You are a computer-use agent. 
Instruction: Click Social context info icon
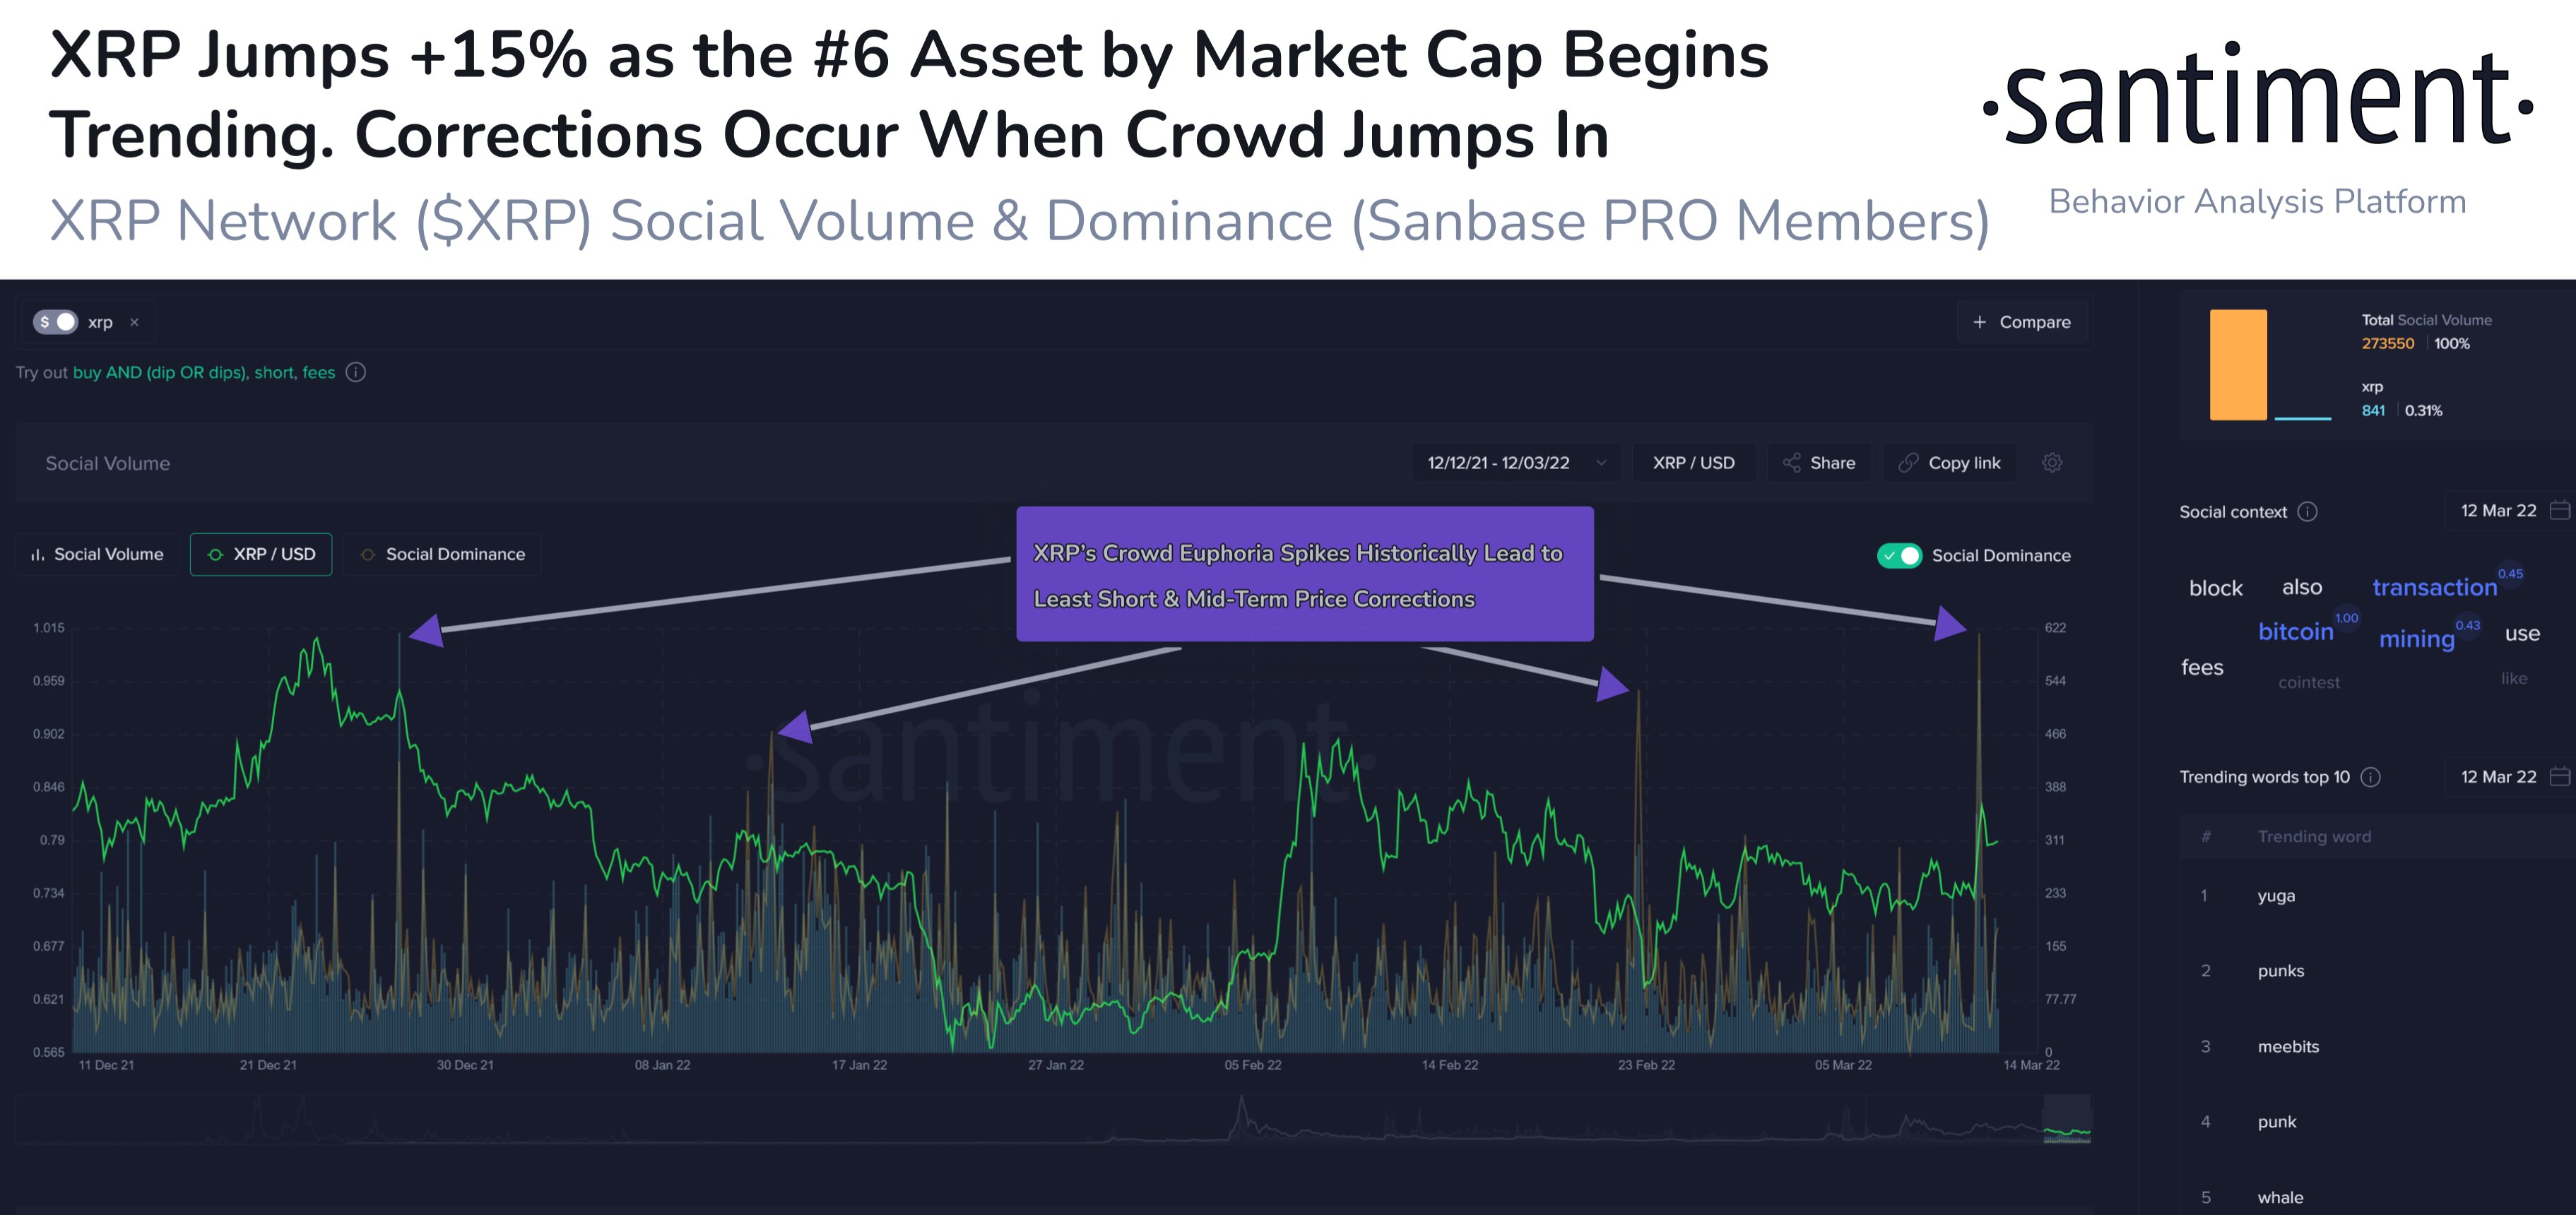2307,512
